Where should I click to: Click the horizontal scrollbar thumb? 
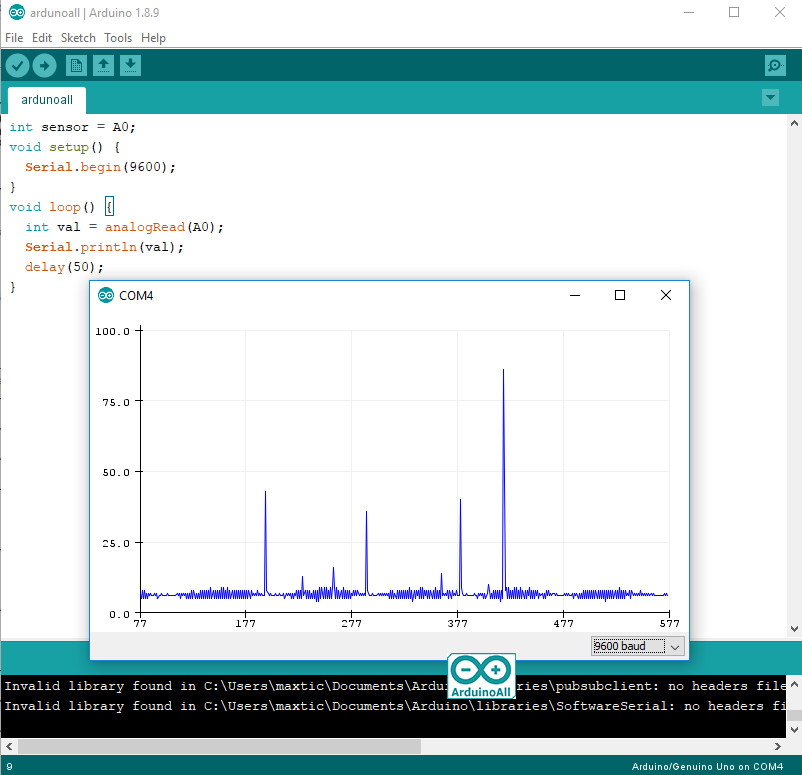[x=219, y=746]
